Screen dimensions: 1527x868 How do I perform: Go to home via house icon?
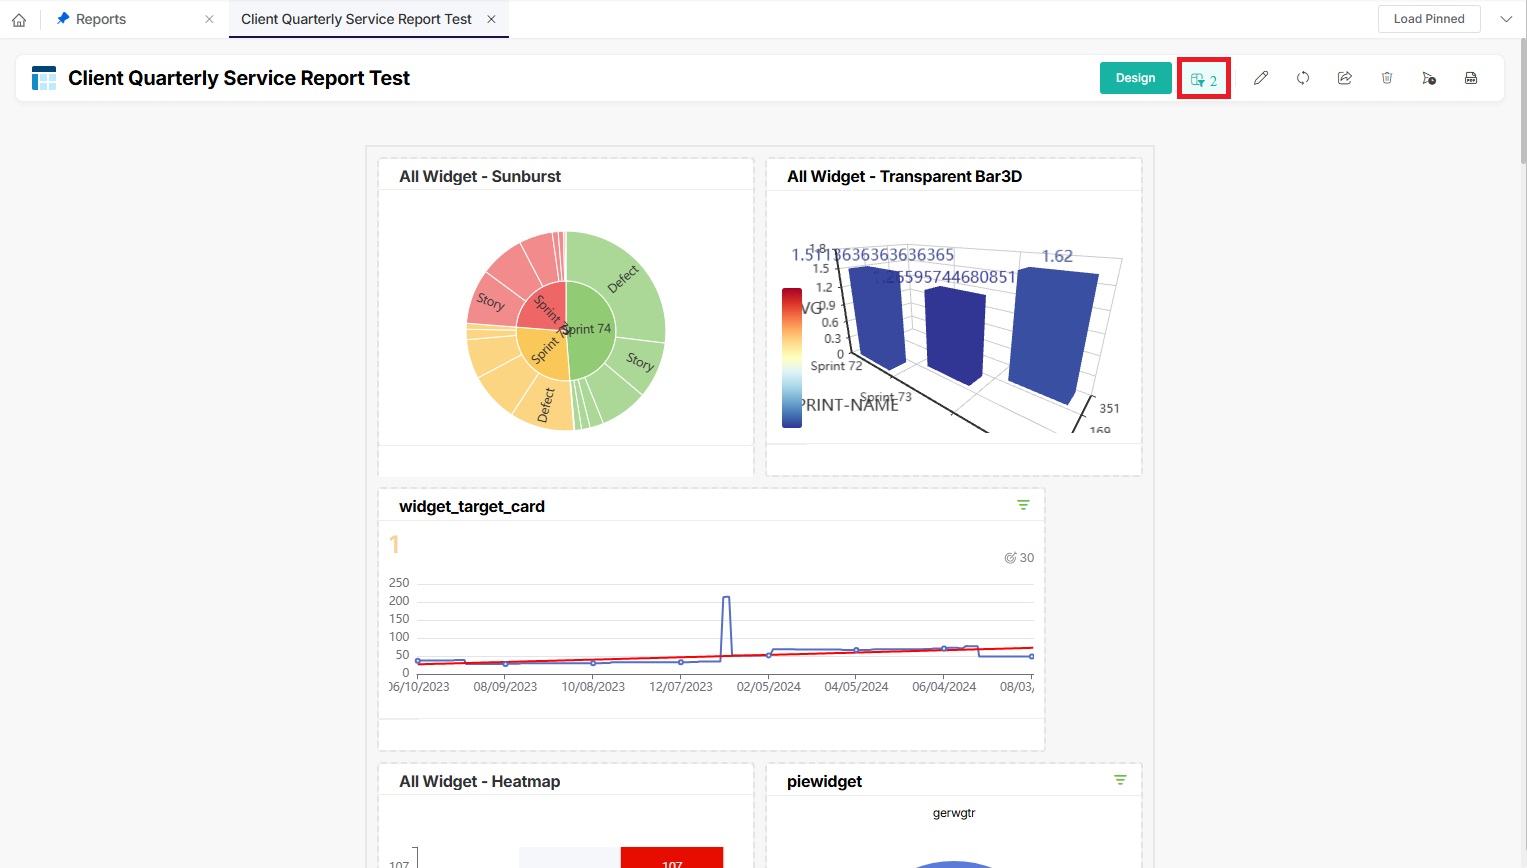point(19,19)
